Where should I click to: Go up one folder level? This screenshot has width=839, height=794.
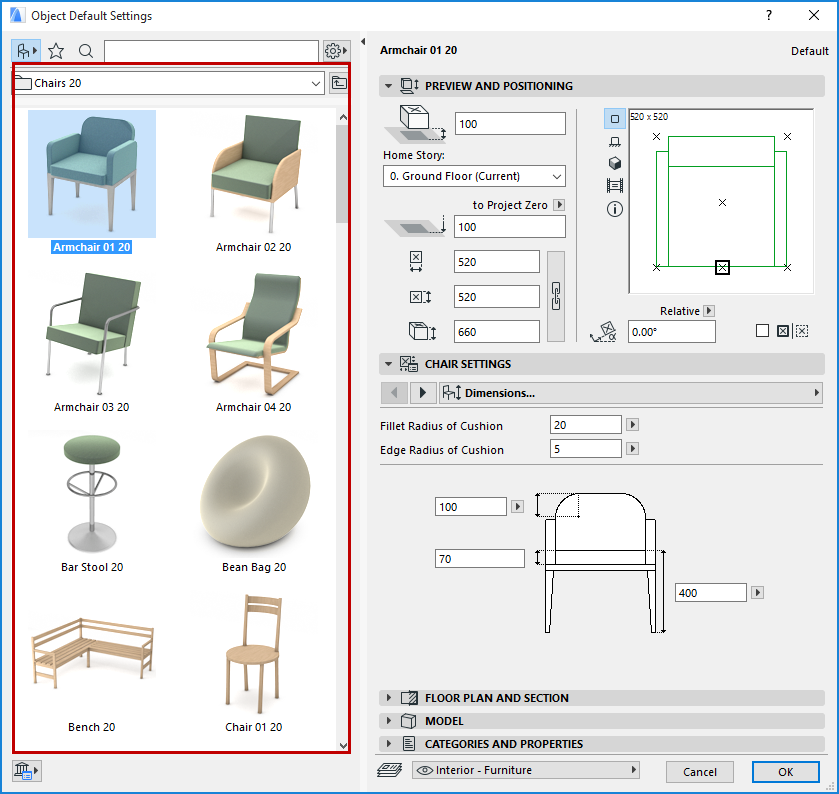coord(340,83)
